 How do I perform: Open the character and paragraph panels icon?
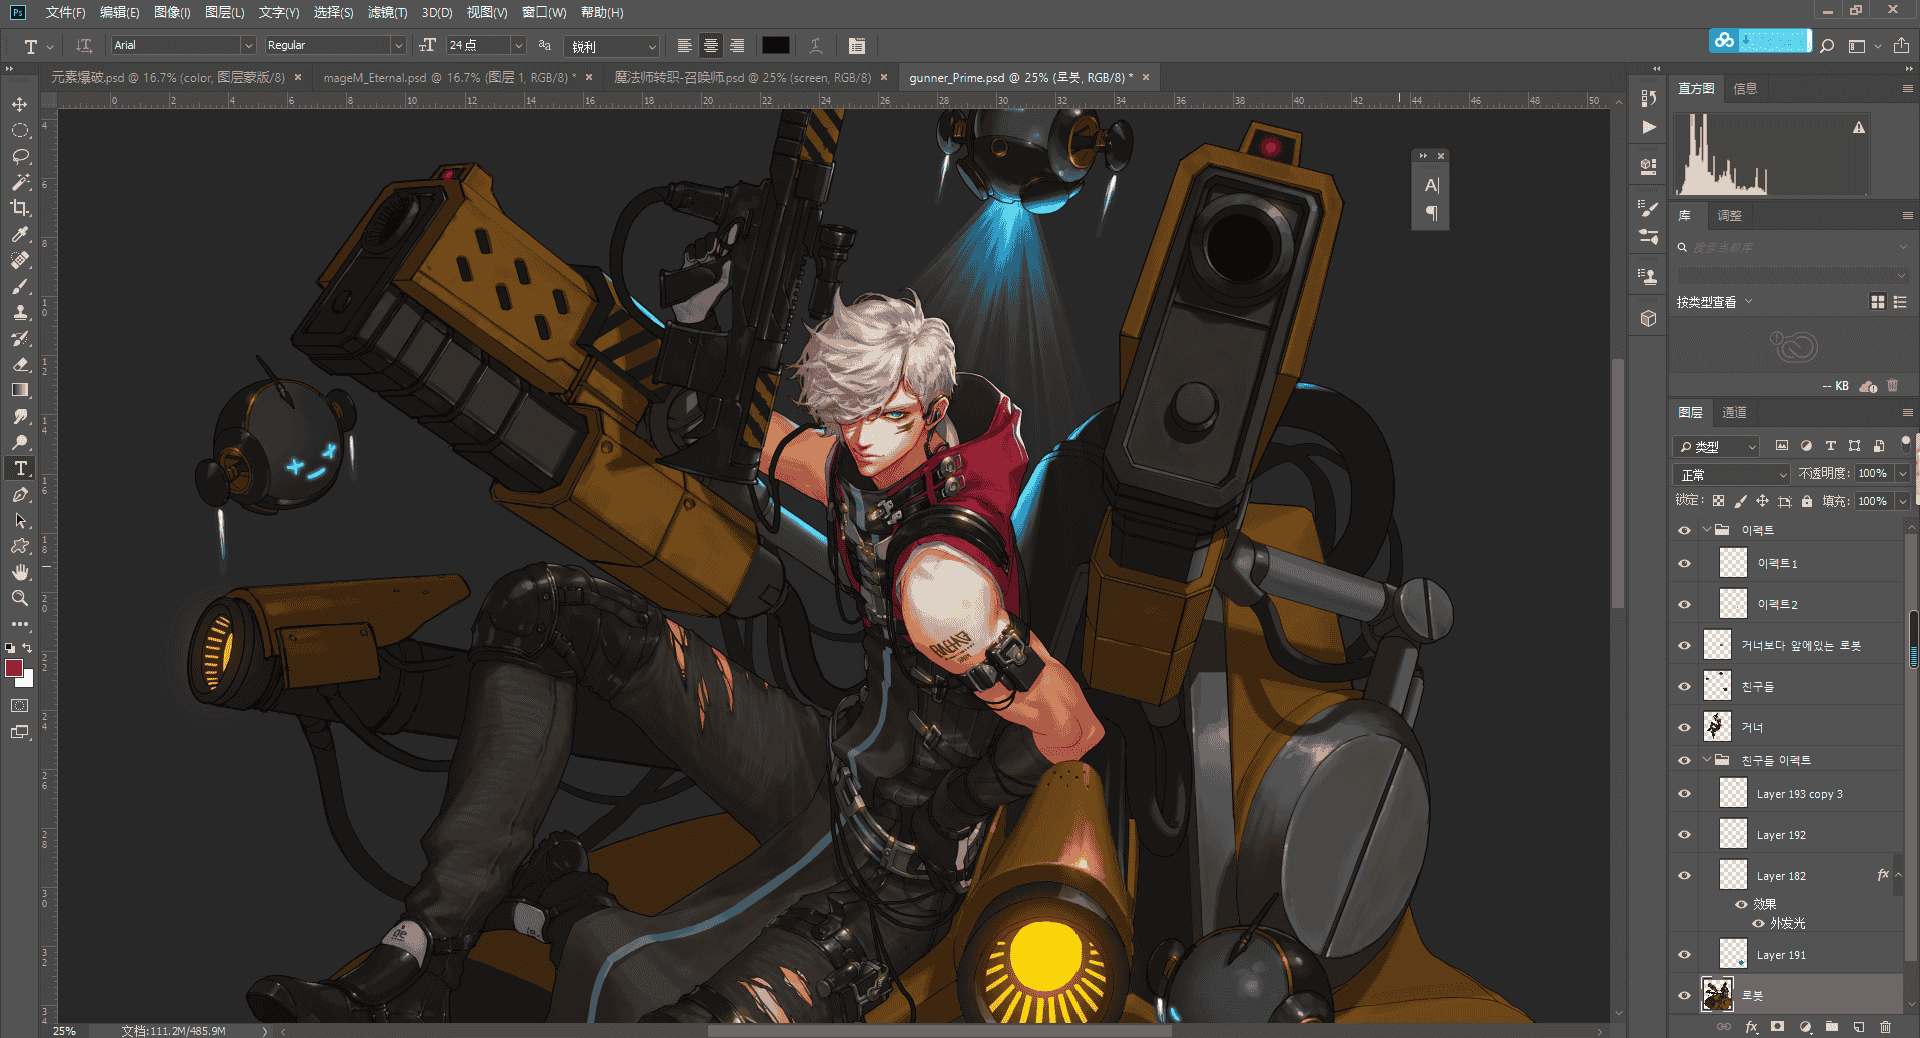tap(857, 45)
